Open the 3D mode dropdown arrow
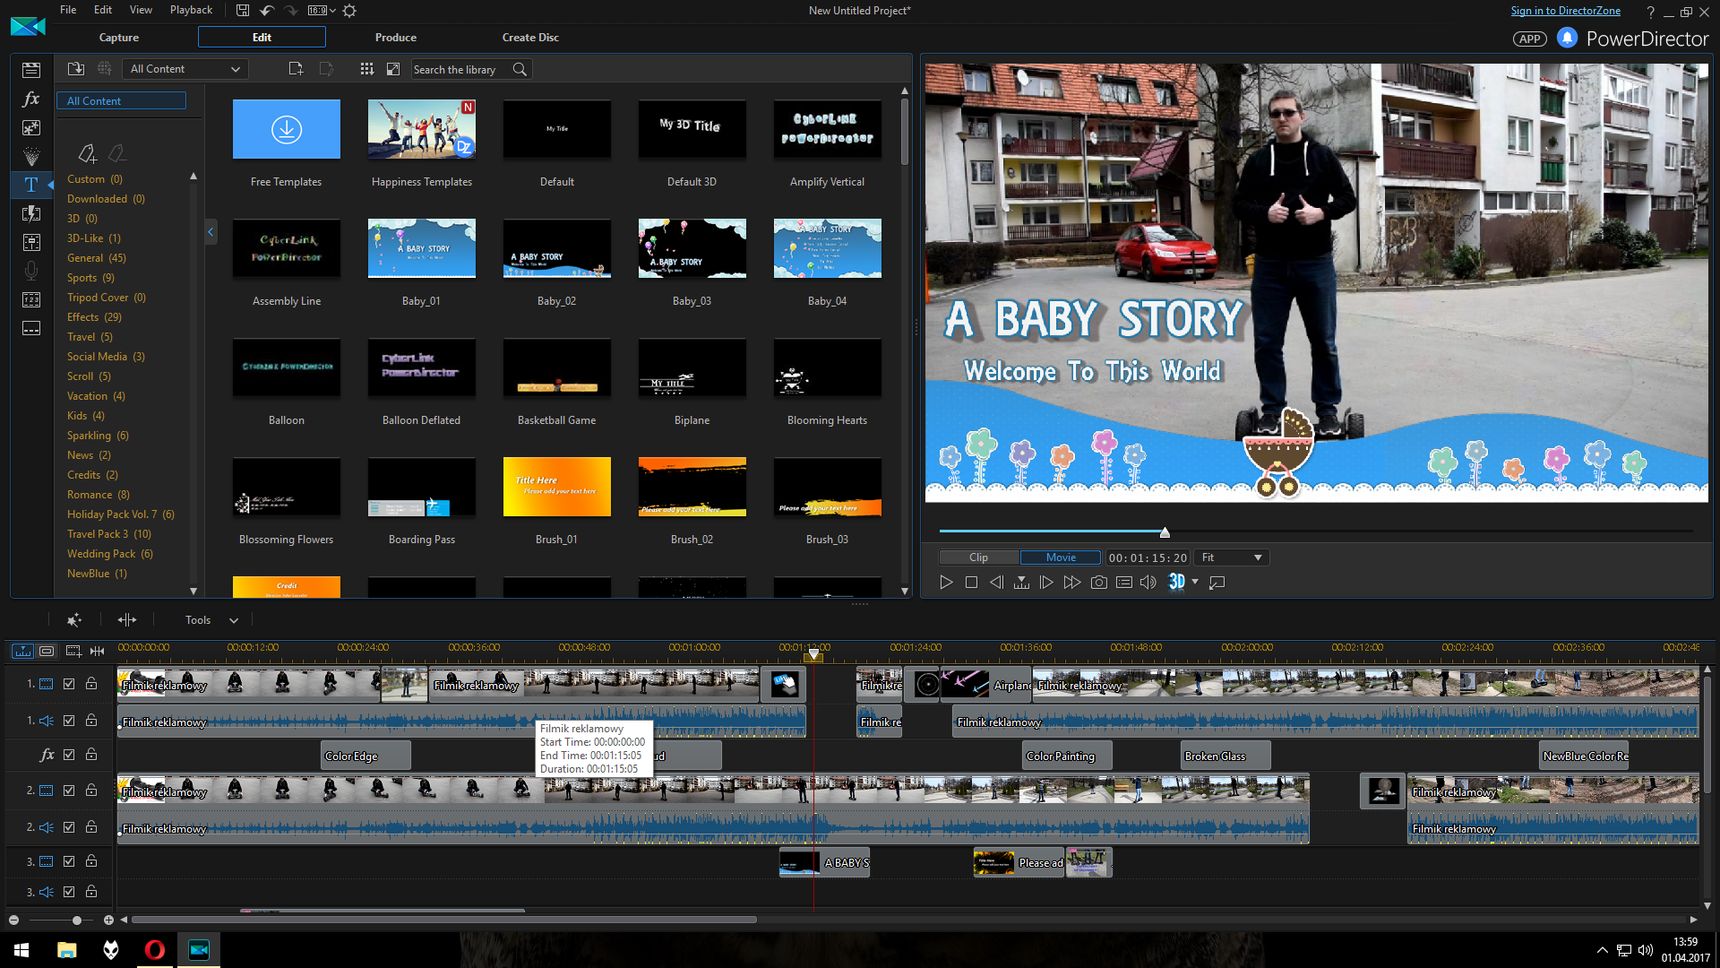 tap(1195, 582)
